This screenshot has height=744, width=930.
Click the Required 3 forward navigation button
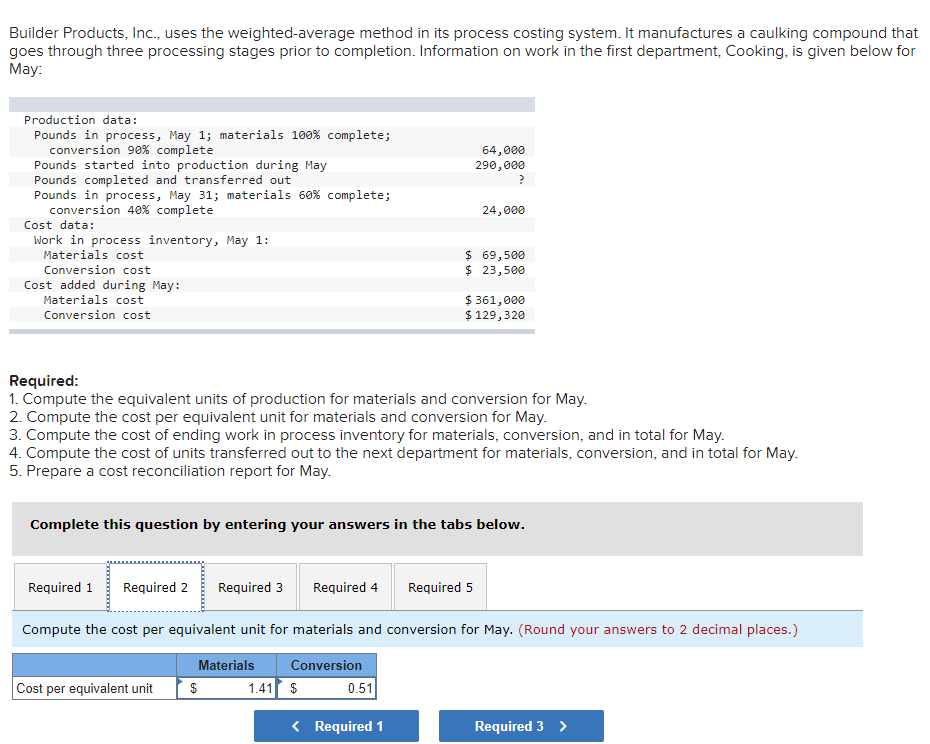coord(521,726)
